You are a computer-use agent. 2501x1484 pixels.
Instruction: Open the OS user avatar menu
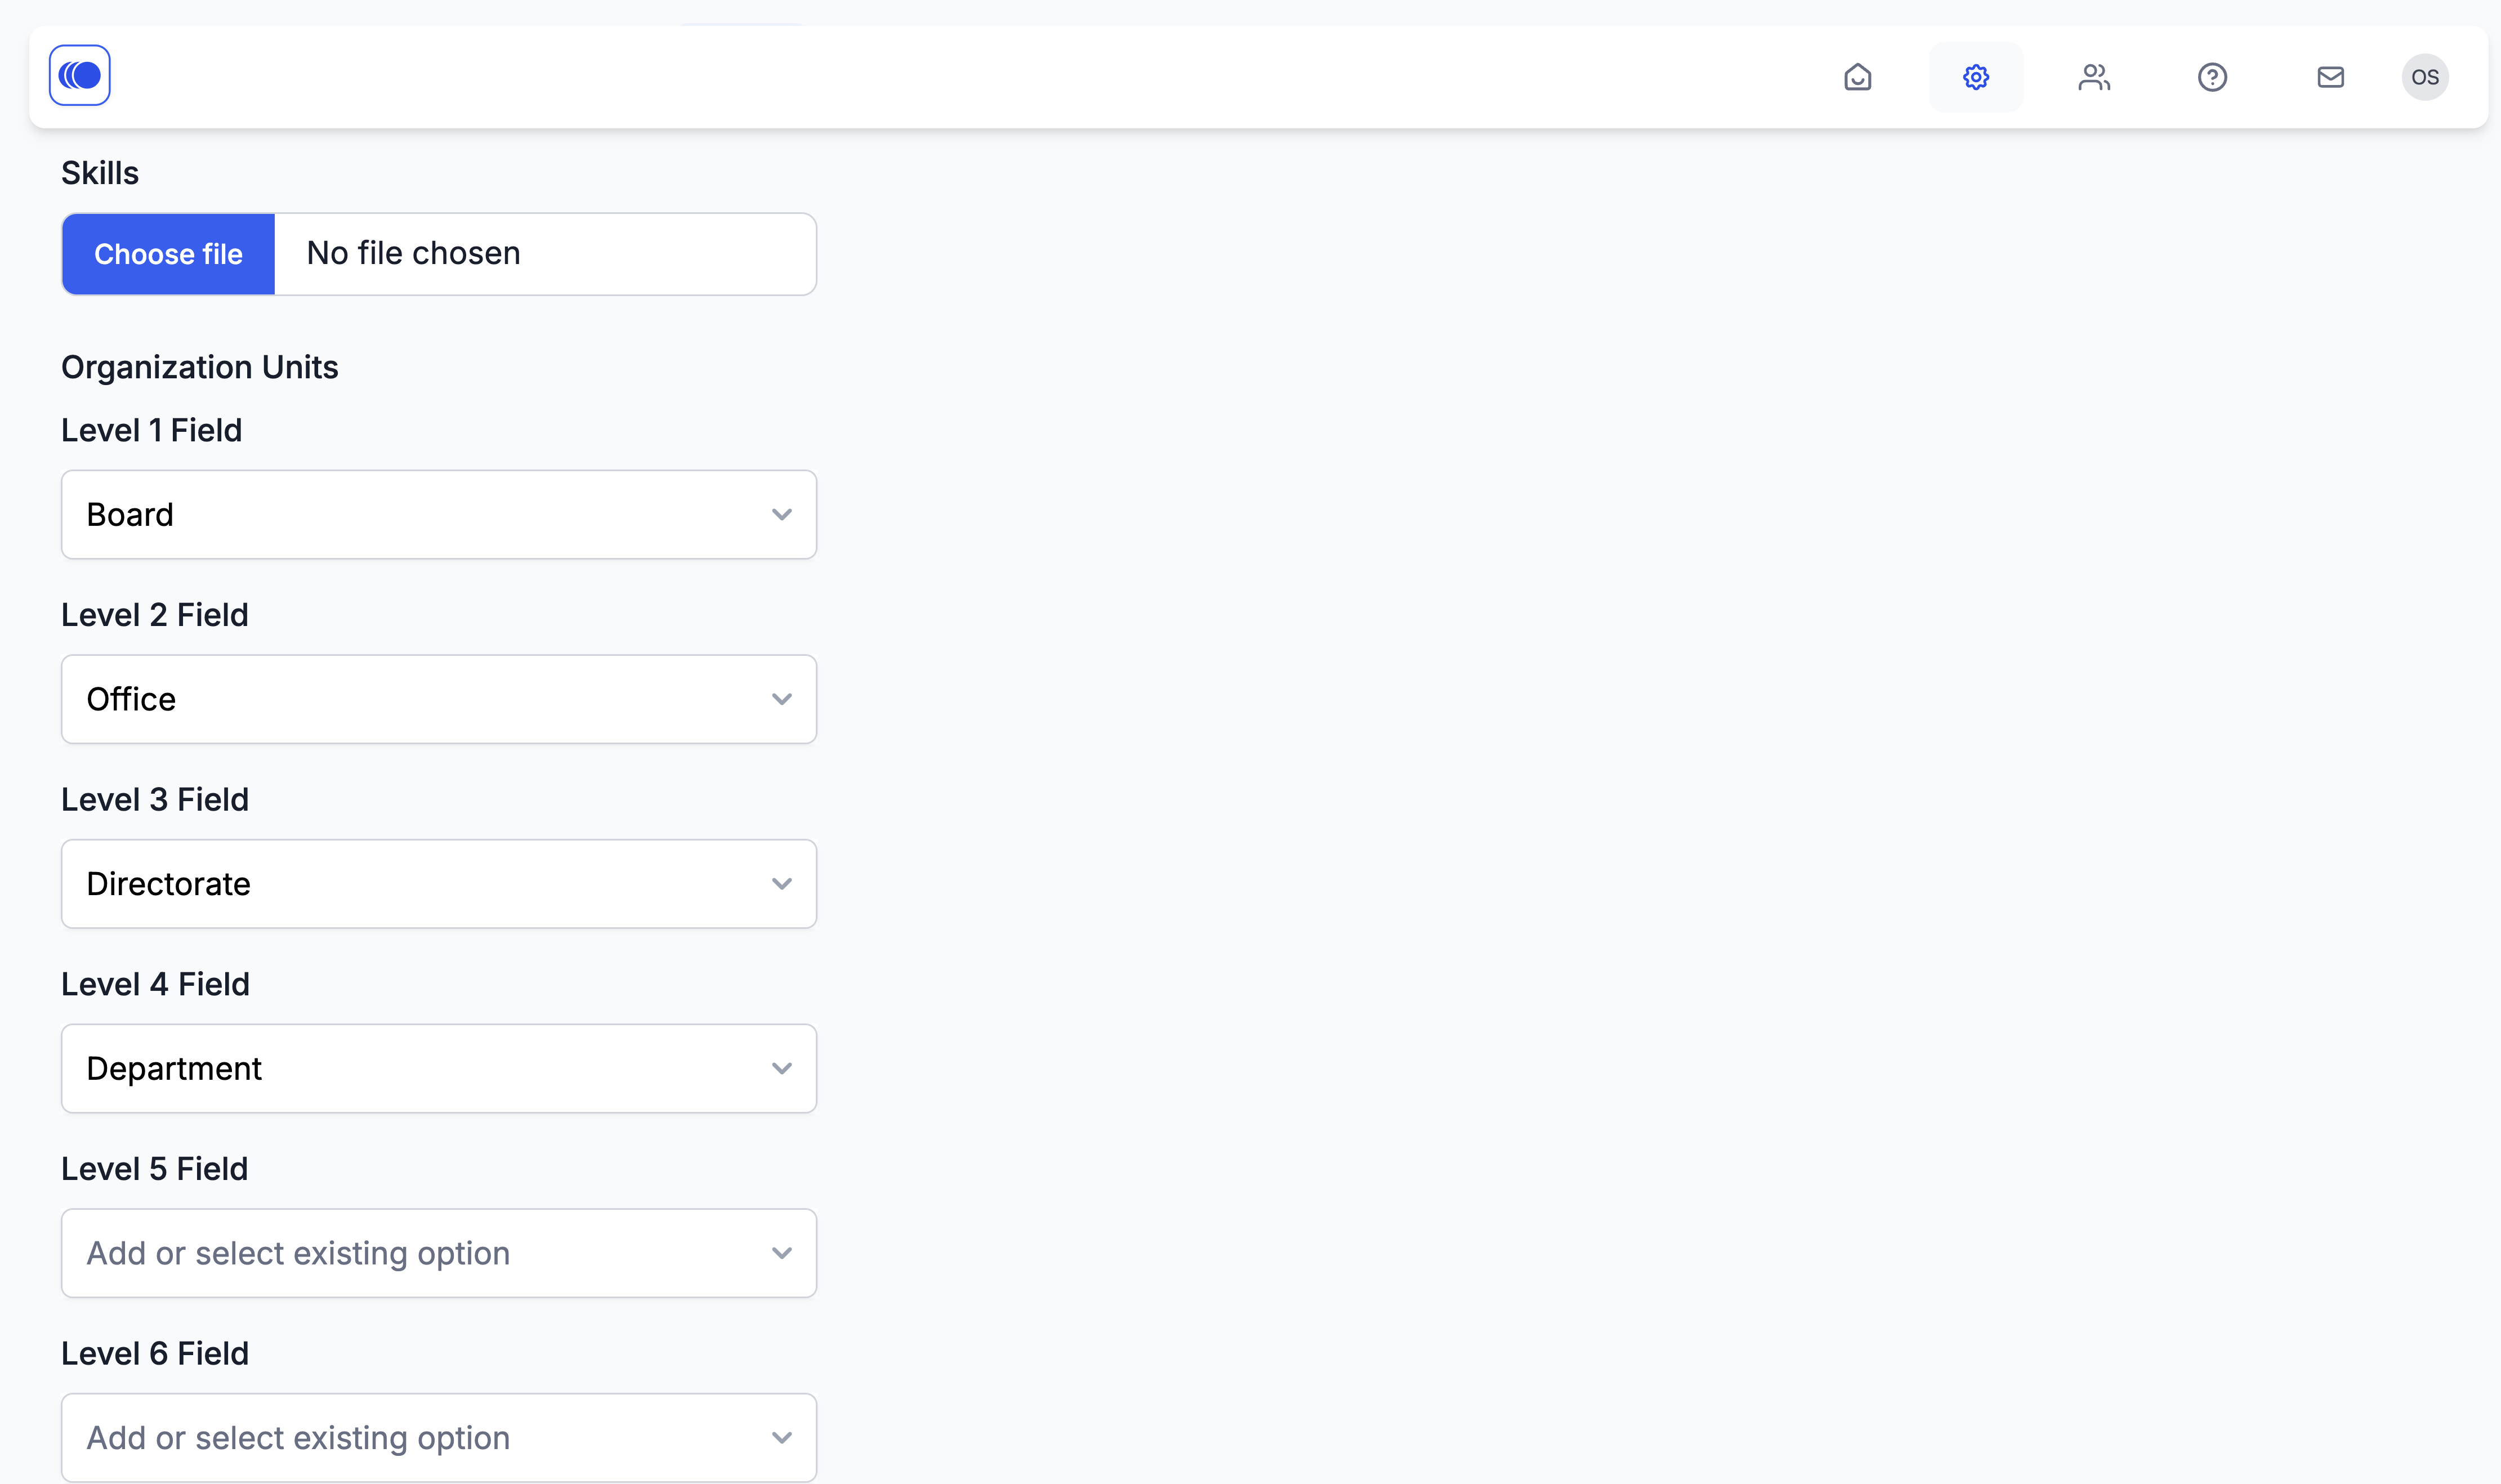point(2425,77)
